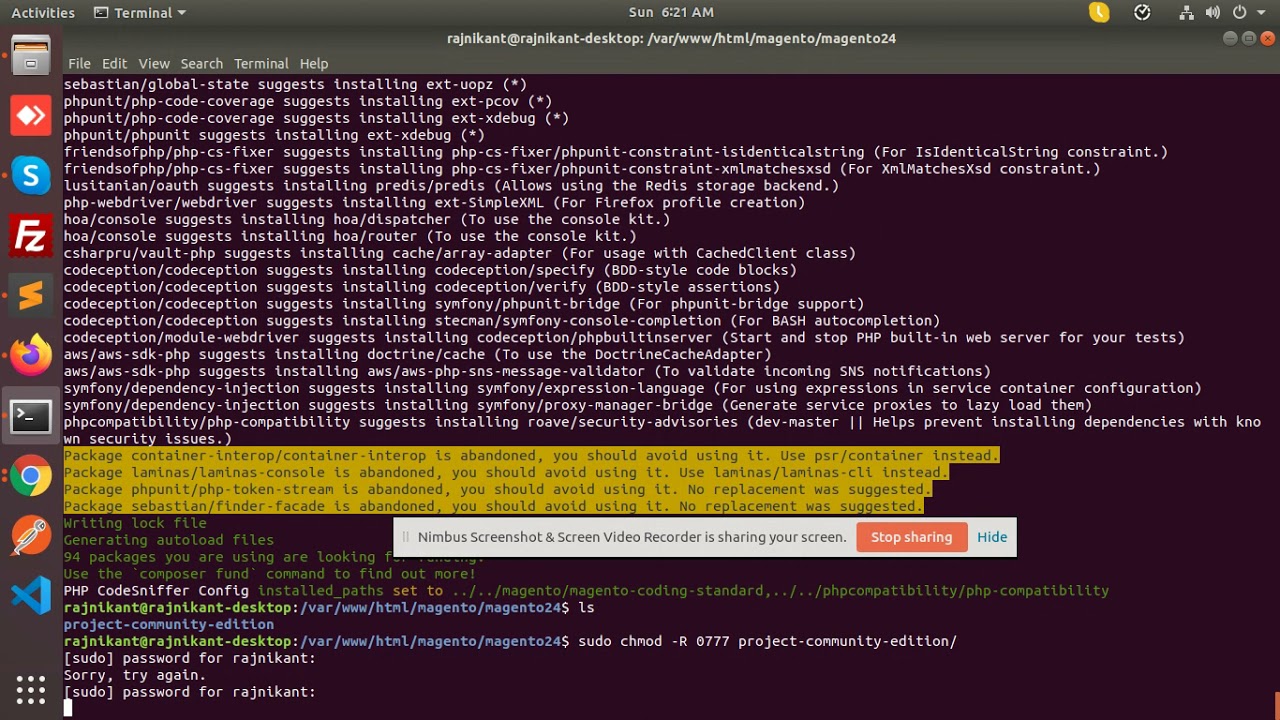The image size is (1280, 720).
Task: Expand the system menu arrow
Action: point(1261,13)
